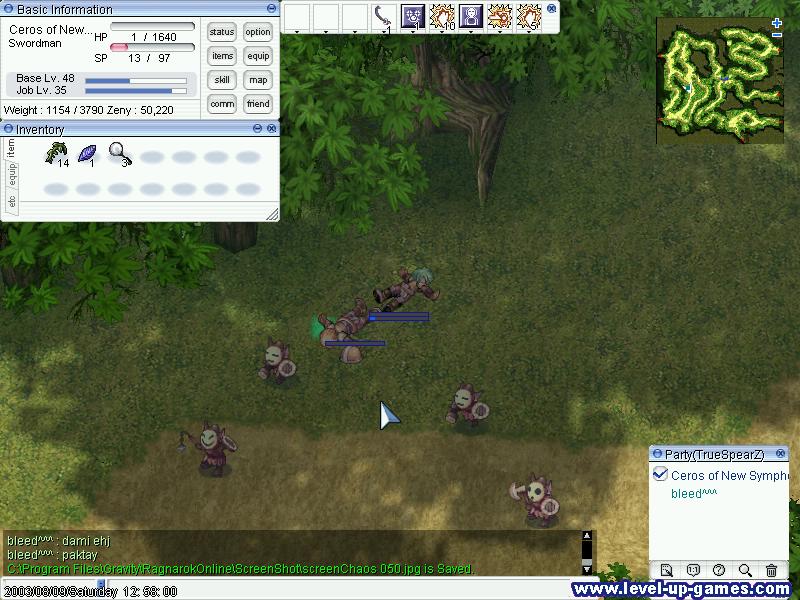
Task: Click the Zeny amount 50,220
Action: [x=157, y=110]
